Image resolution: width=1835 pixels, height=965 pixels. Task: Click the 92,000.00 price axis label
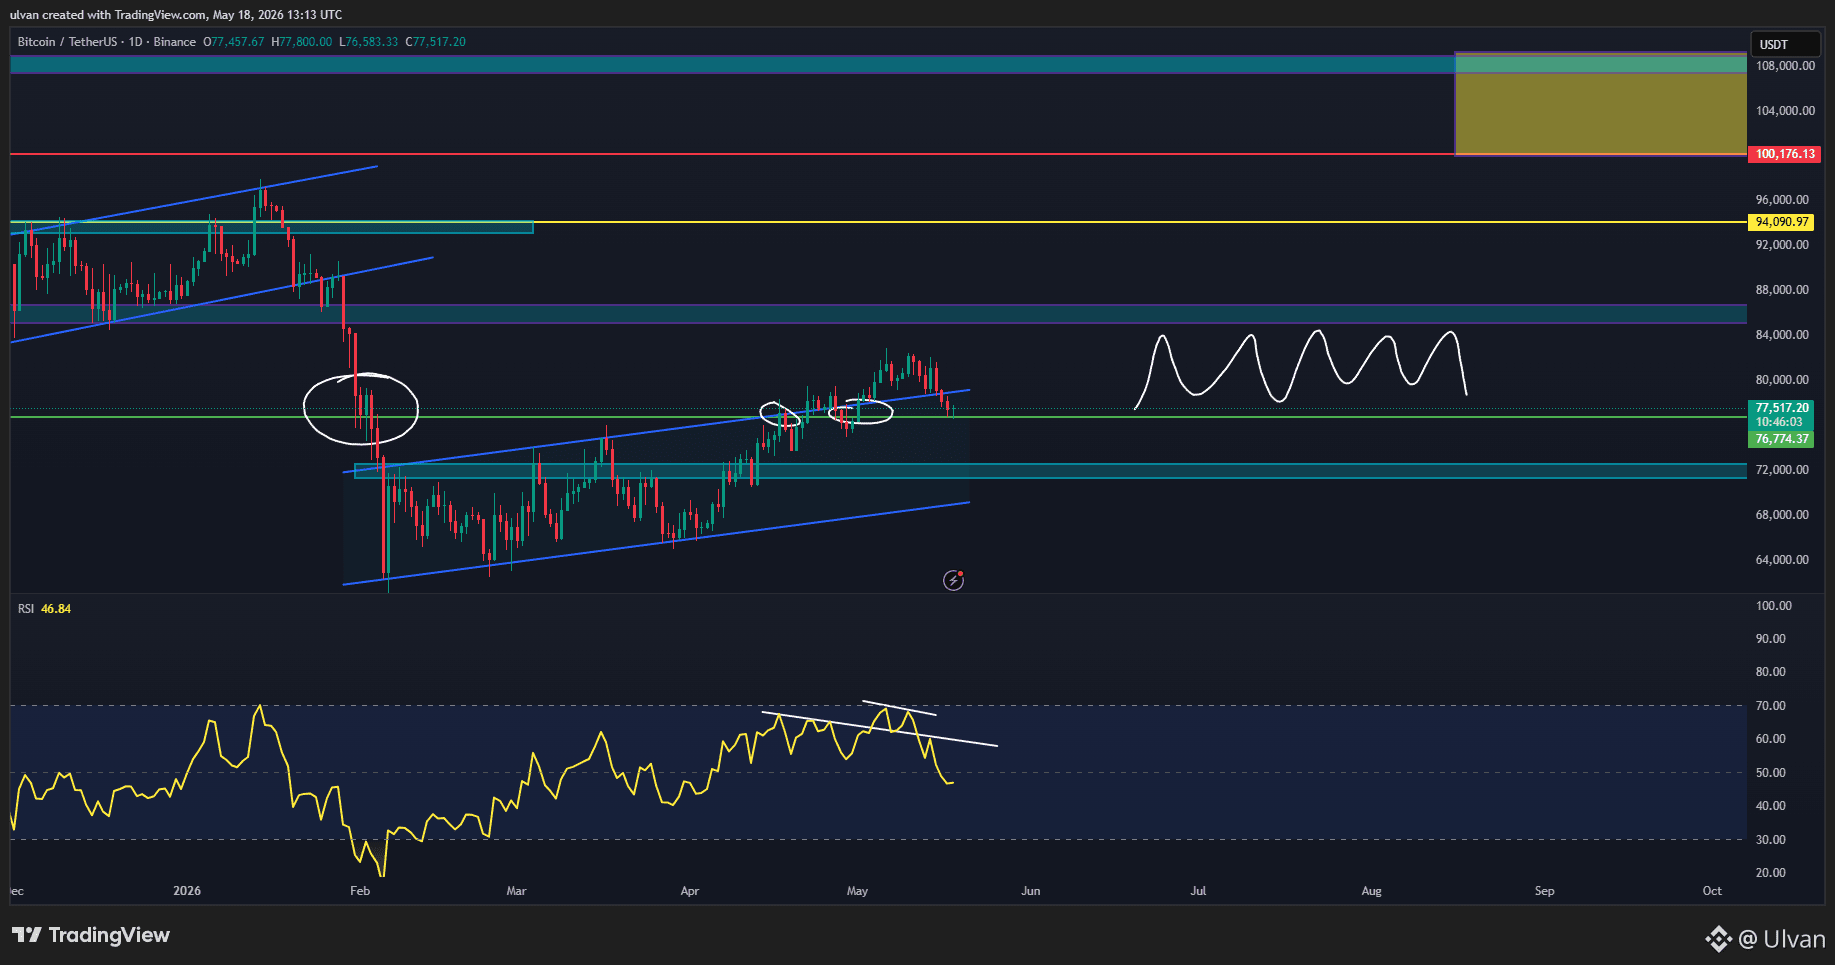point(1782,245)
